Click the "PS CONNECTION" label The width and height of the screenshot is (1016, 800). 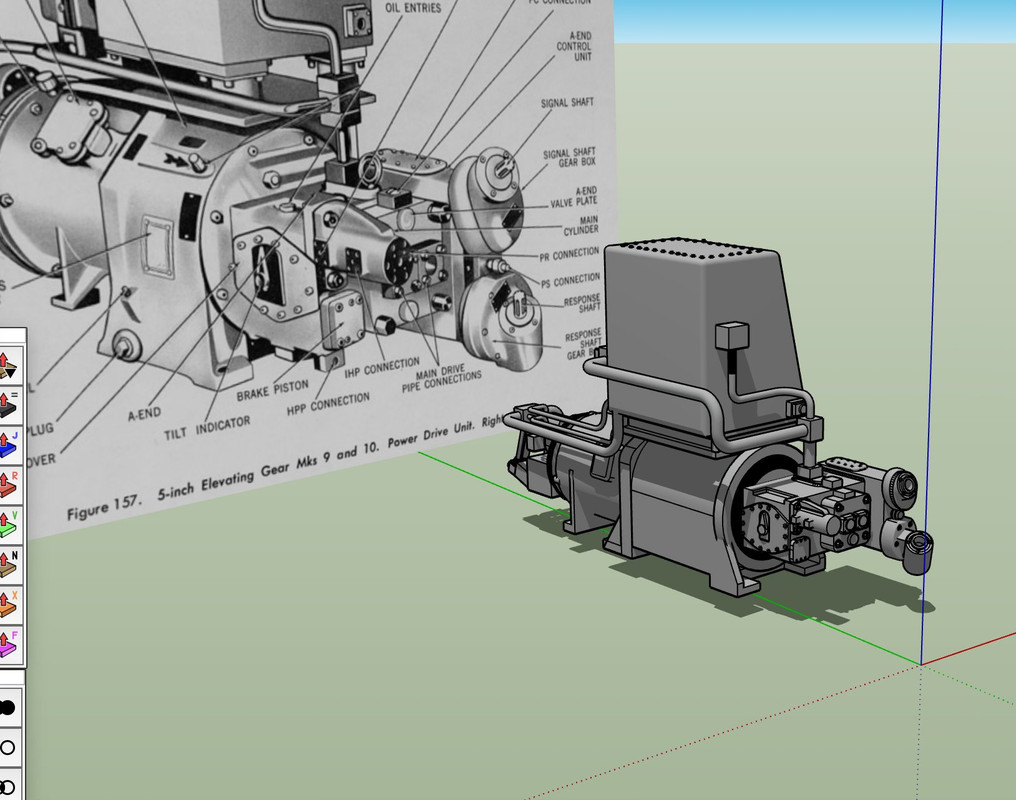tap(571, 280)
